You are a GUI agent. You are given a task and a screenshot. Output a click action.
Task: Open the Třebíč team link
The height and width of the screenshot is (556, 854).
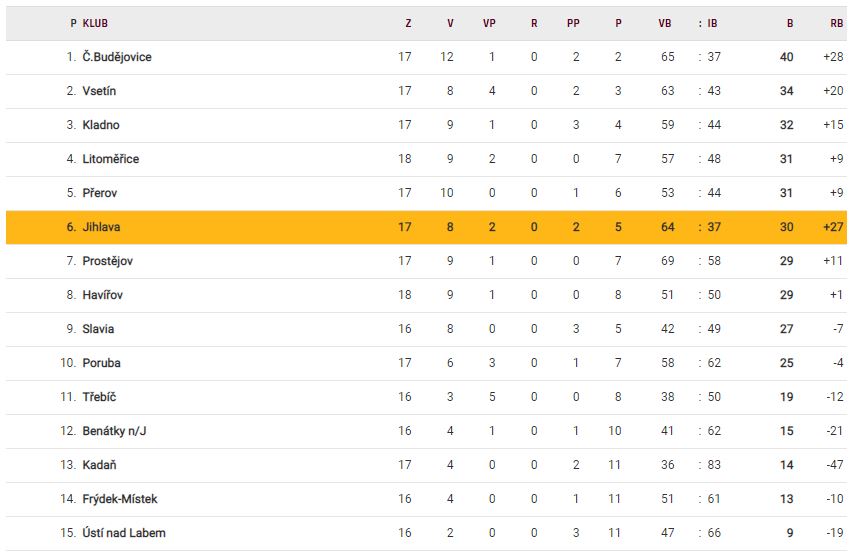click(99, 397)
